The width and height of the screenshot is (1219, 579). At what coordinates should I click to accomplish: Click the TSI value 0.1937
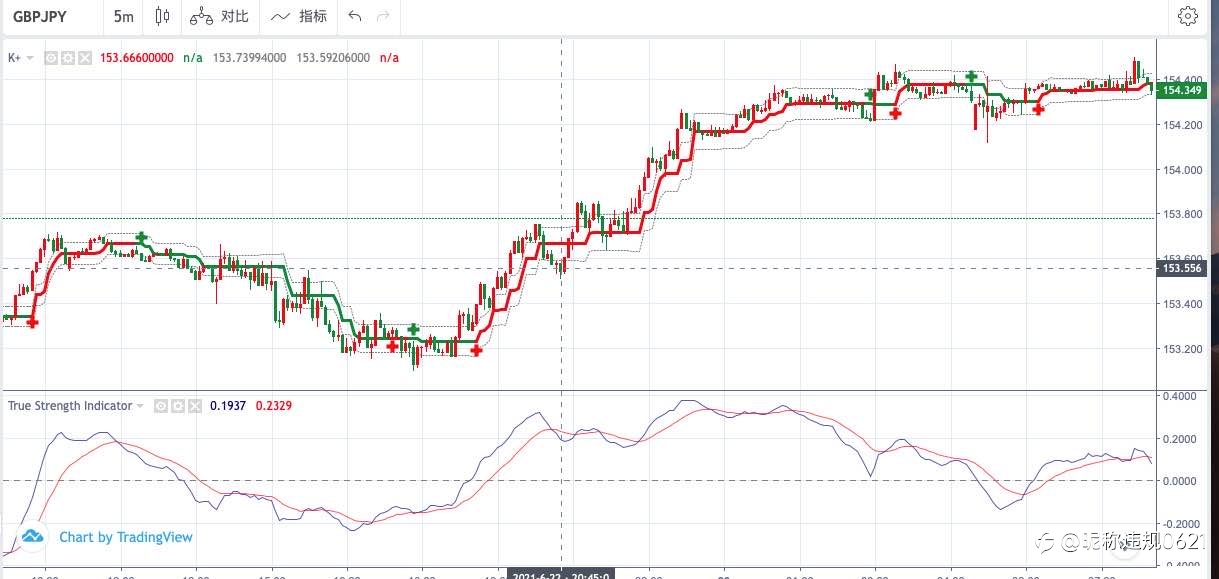click(x=228, y=406)
